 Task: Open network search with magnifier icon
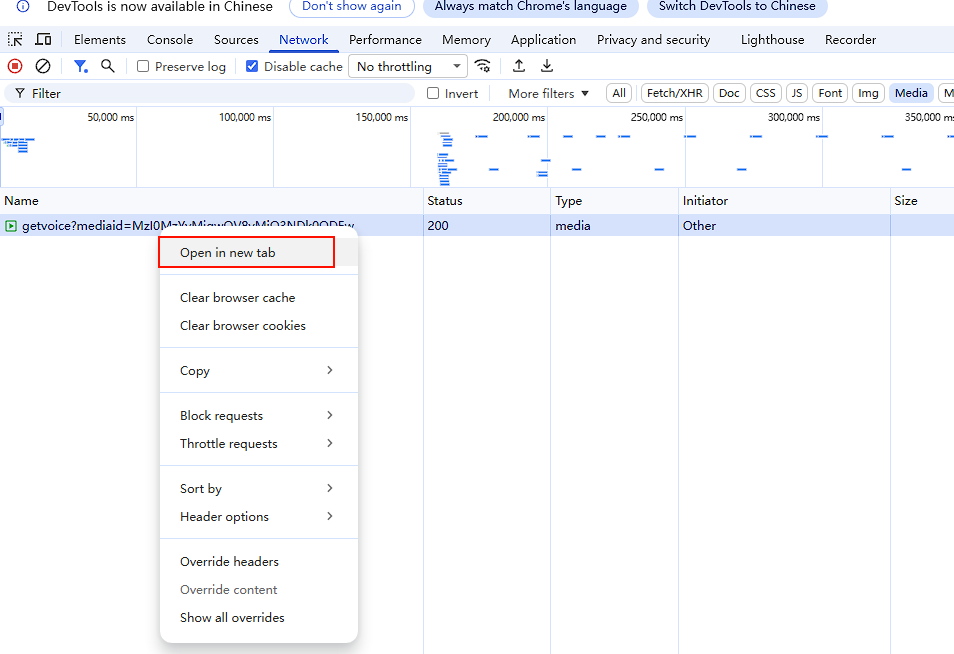click(108, 66)
